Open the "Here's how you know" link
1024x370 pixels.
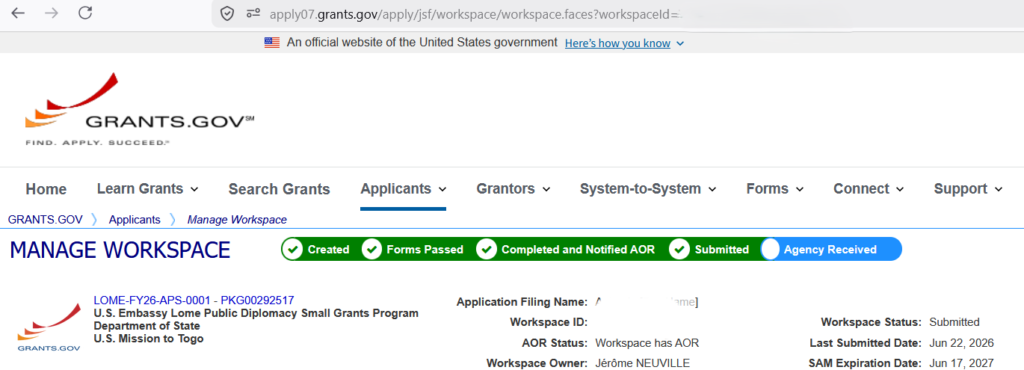point(618,44)
